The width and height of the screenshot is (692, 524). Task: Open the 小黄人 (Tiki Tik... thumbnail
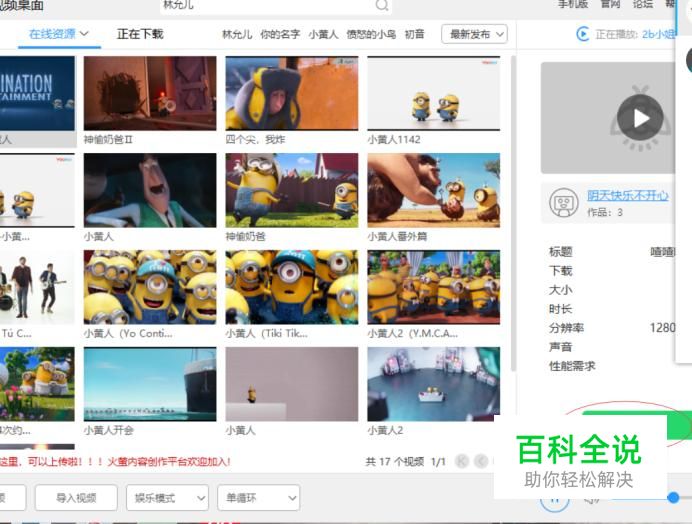pyautogui.click(x=292, y=287)
